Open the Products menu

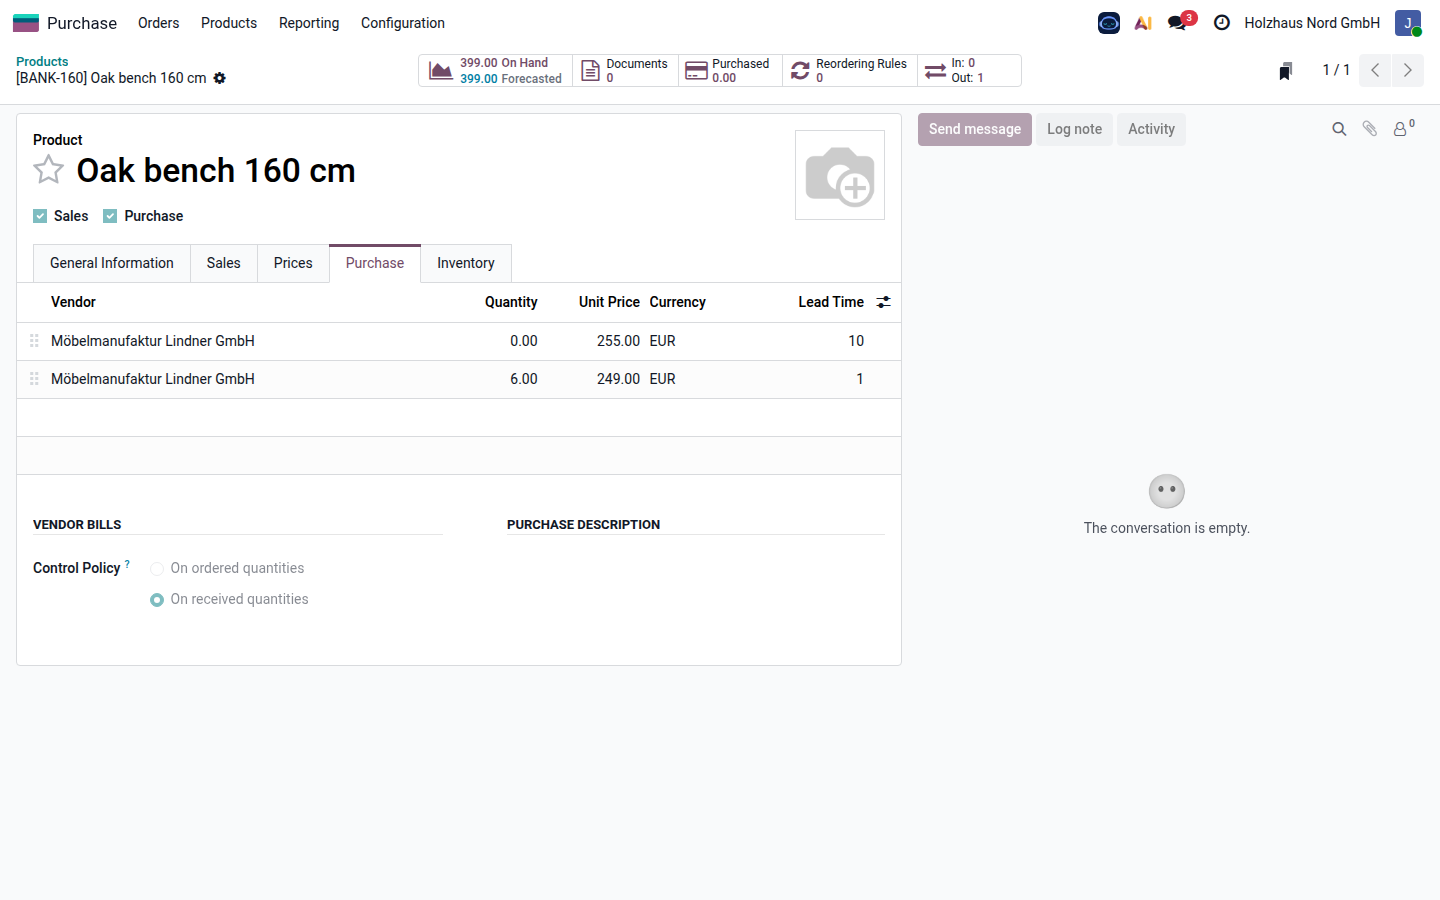[x=229, y=23]
